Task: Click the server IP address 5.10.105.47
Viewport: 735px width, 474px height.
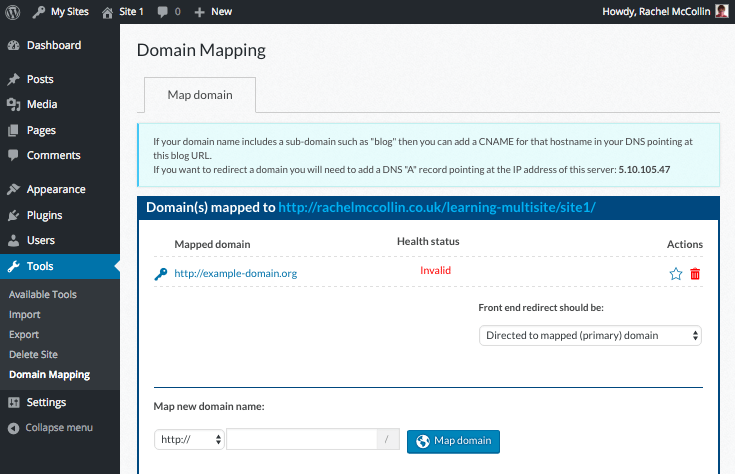Action: pos(644,170)
